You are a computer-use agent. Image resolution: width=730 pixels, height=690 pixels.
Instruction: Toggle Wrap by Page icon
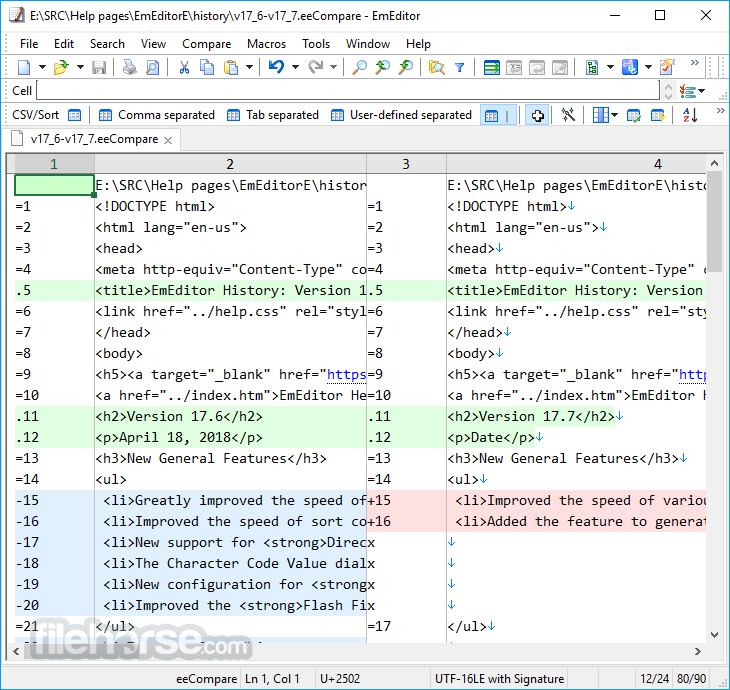click(560, 68)
